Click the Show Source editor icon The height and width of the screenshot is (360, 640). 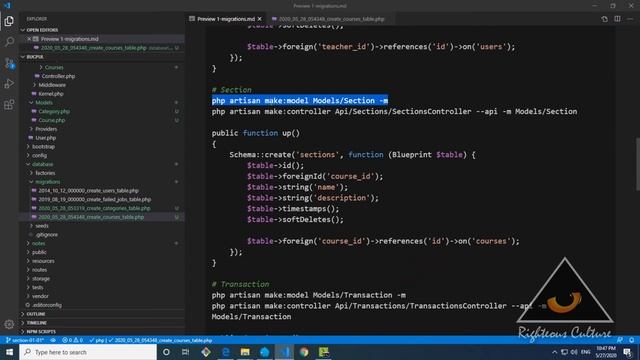pyautogui.click(x=604, y=19)
